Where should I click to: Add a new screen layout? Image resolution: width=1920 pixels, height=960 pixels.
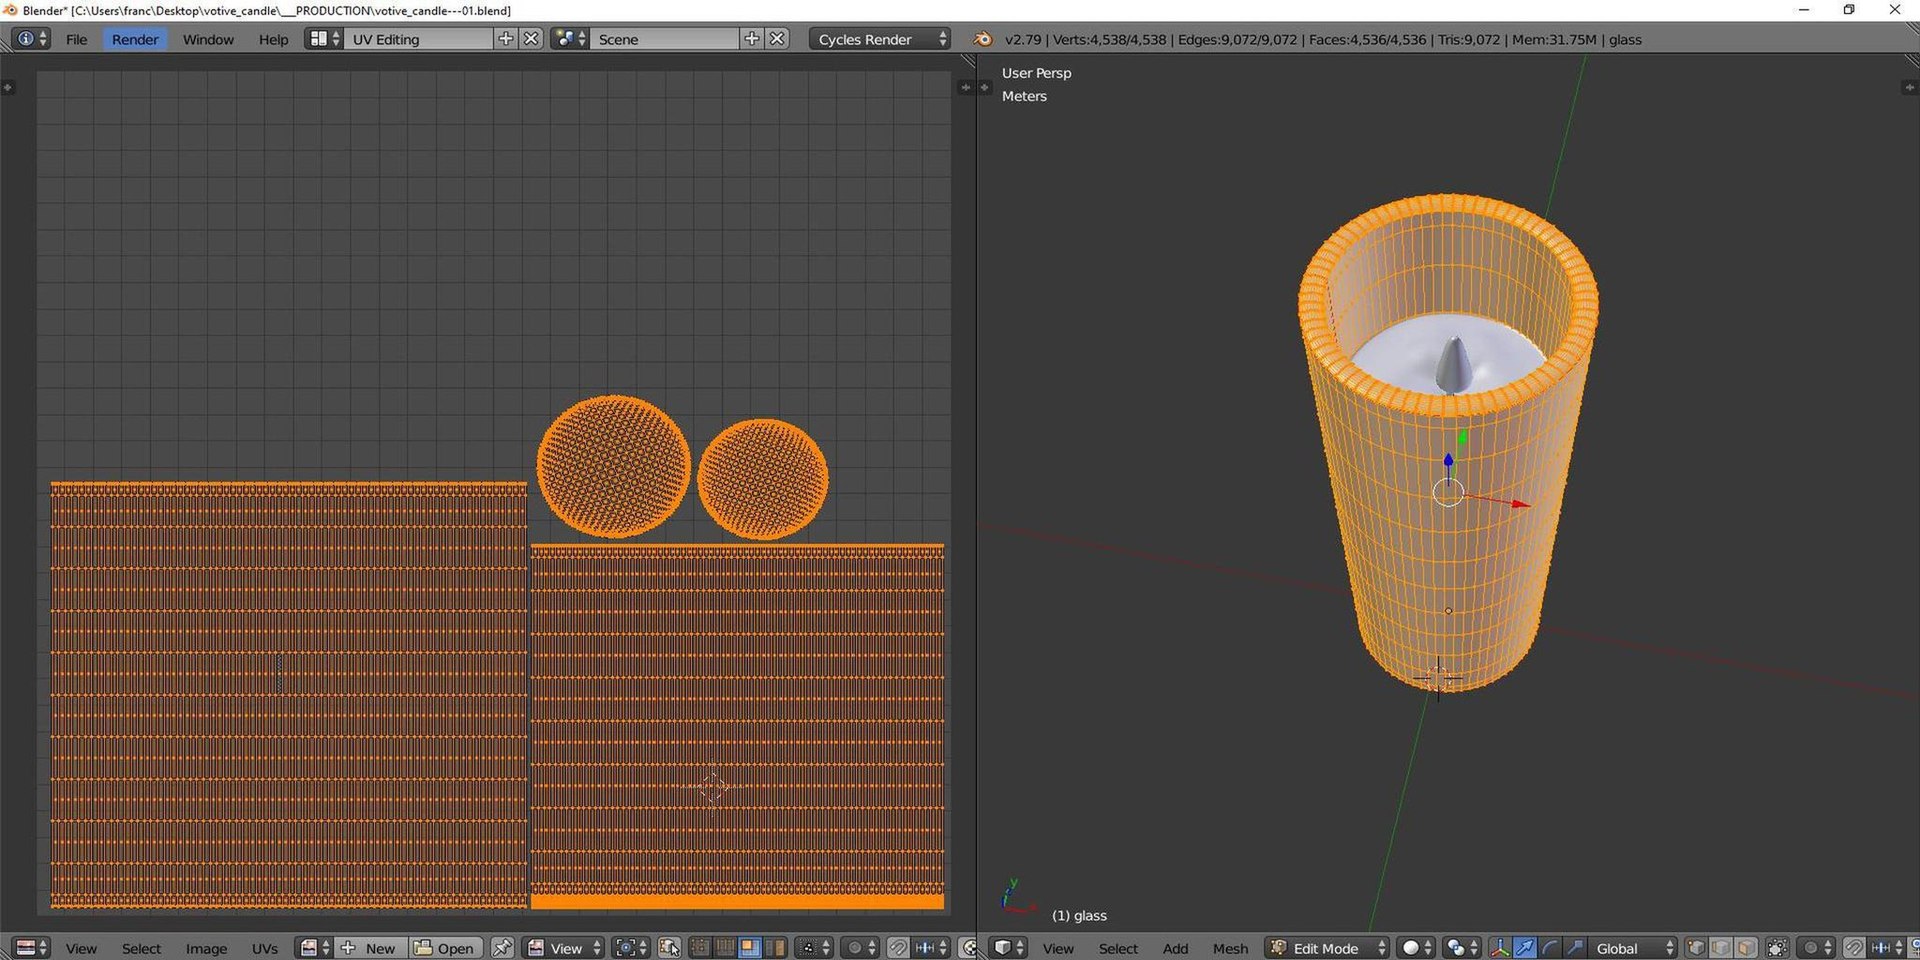506,39
